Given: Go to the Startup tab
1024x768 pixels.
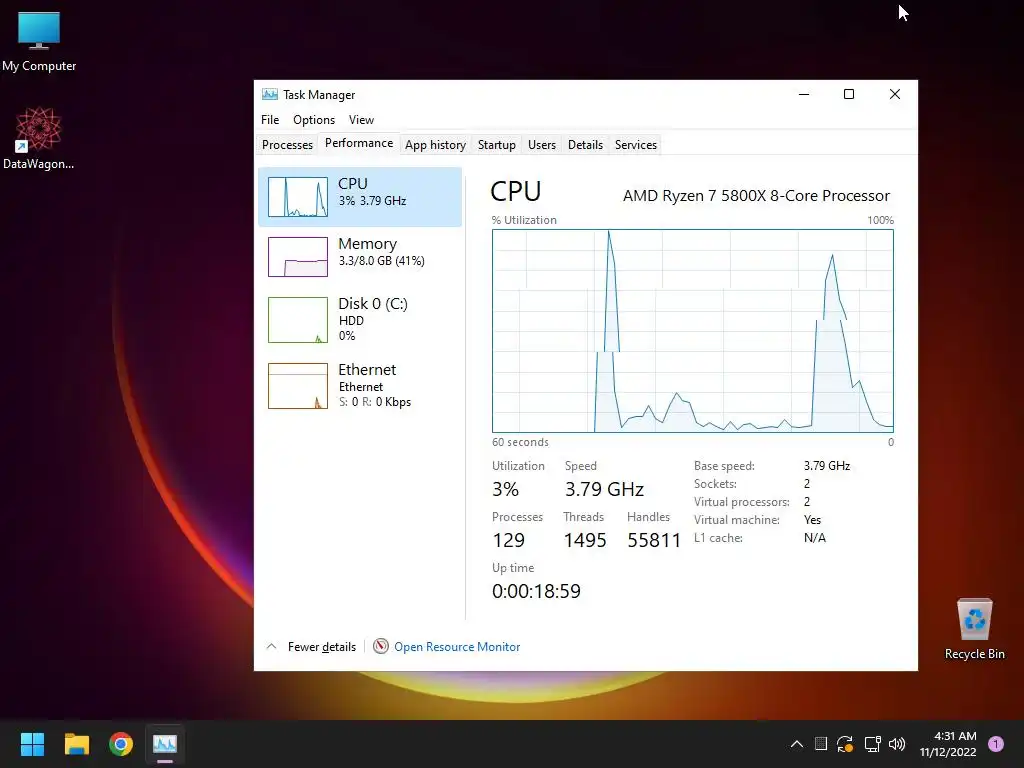Looking at the screenshot, I should (496, 144).
